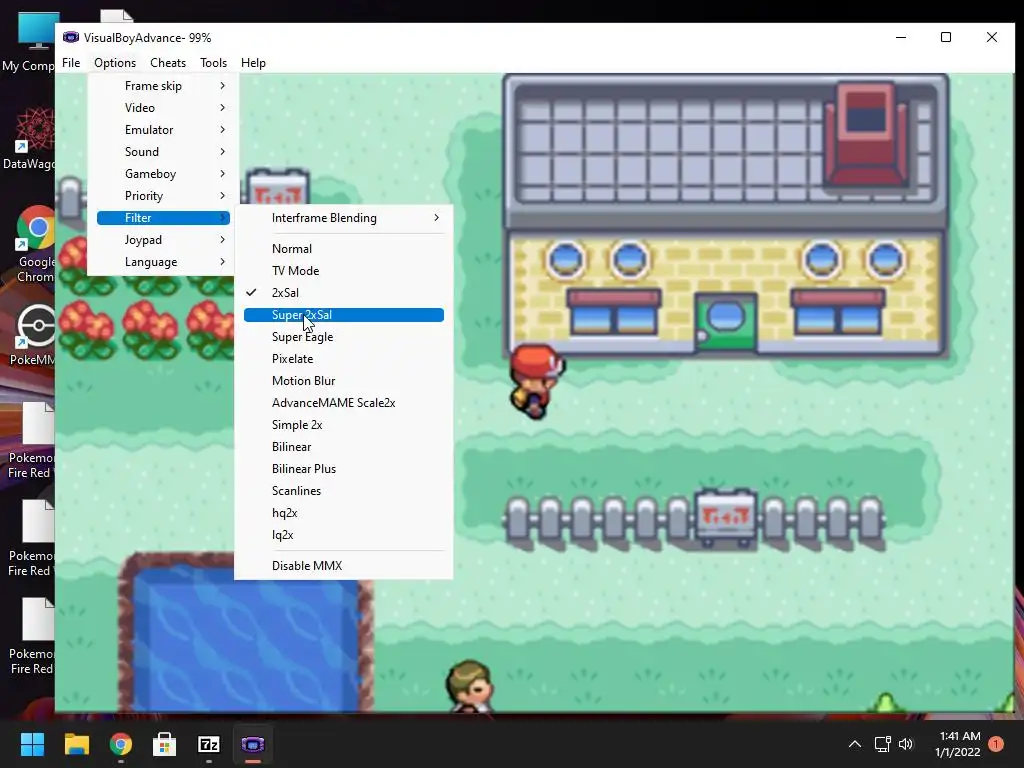Select the Simple 2x filter
The width and height of the screenshot is (1024, 768).
344,424
